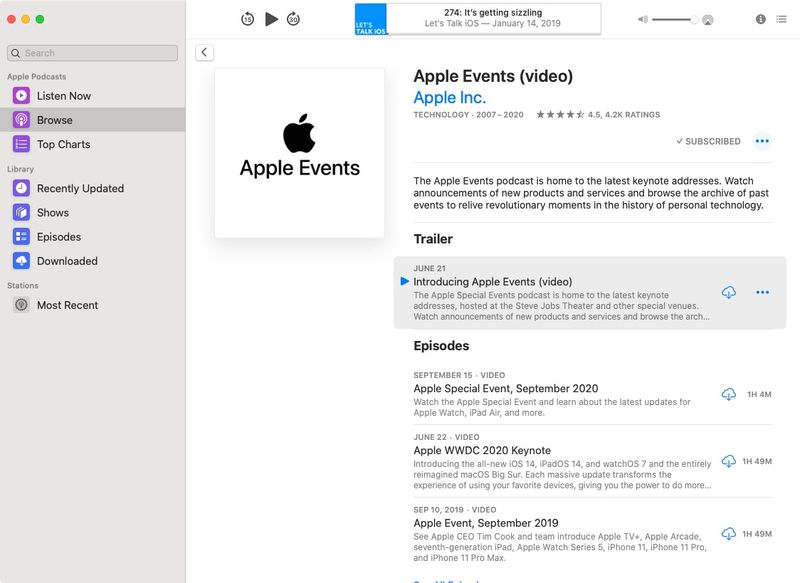This screenshot has height=583, width=800.
Task: Click the Search field
Action: tap(92, 53)
